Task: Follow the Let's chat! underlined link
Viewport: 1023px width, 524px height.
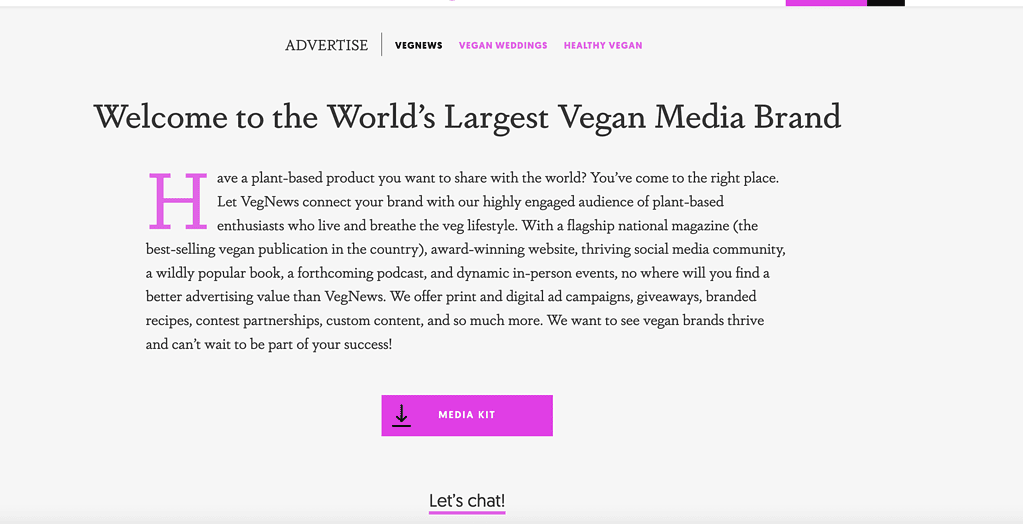Action: click(467, 501)
